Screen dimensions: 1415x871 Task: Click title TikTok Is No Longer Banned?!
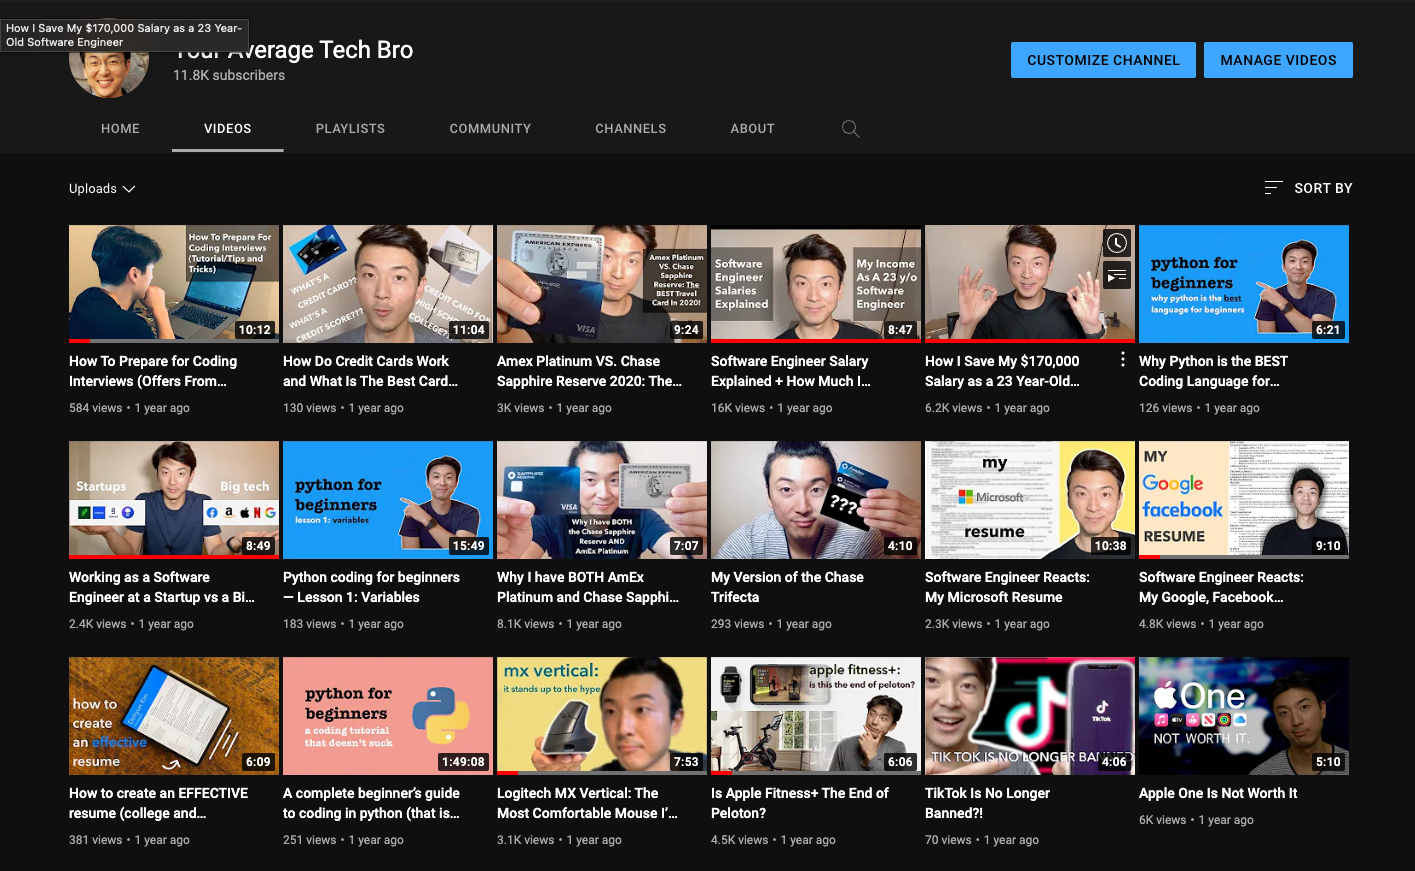coord(987,803)
